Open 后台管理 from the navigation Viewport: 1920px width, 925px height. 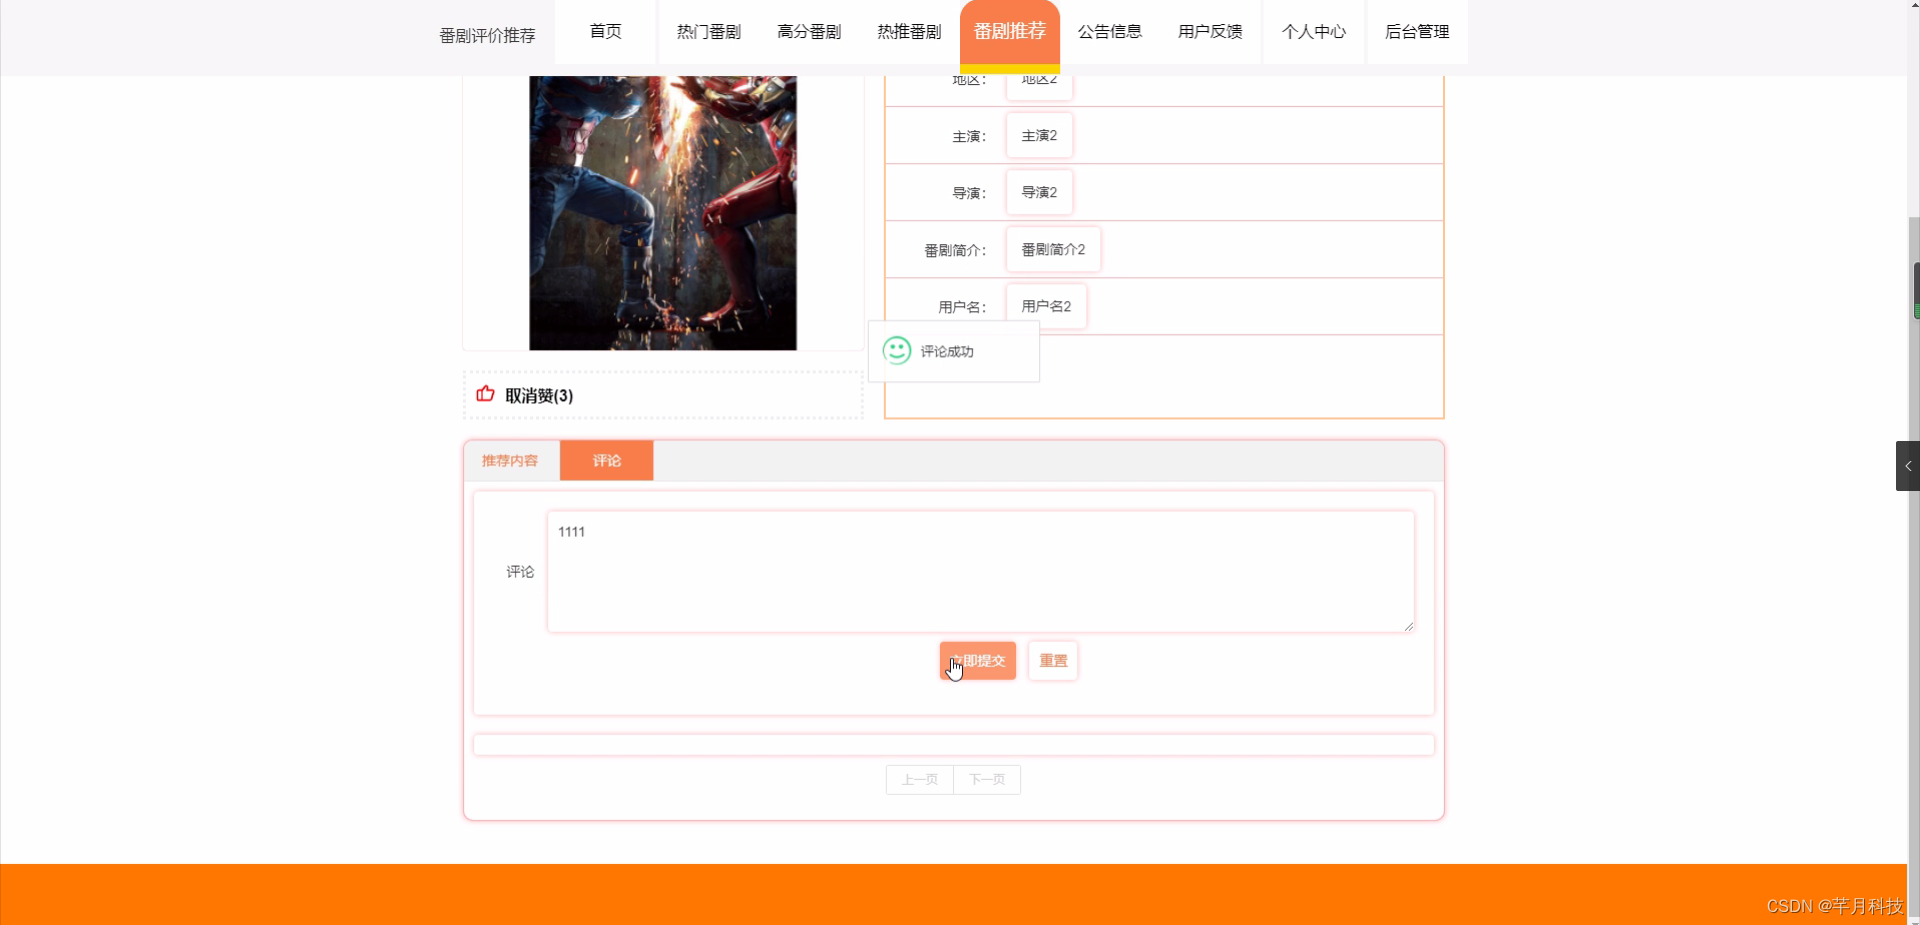pyautogui.click(x=1416, y=31)
